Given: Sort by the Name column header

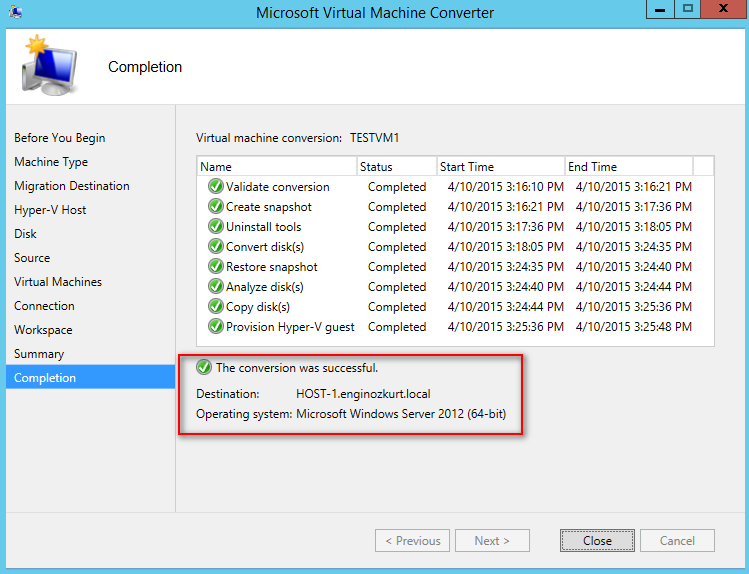Looking at the screenshot, I should (277, 166).
